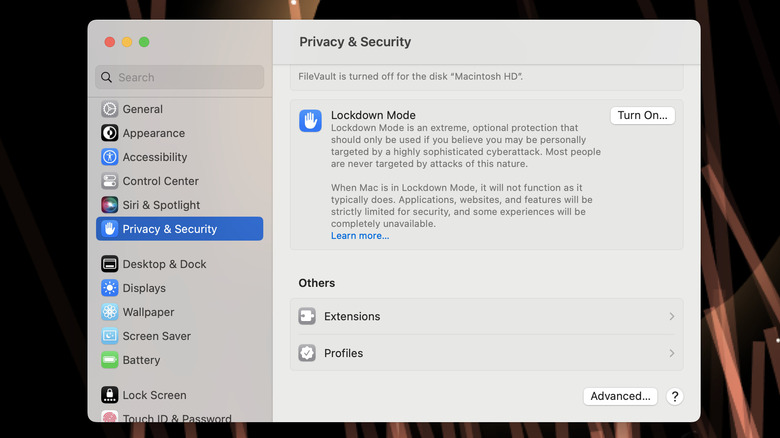This screenshot has width=780, height=438.
Task: Click the question mark help button
Action: coord(674,396)
